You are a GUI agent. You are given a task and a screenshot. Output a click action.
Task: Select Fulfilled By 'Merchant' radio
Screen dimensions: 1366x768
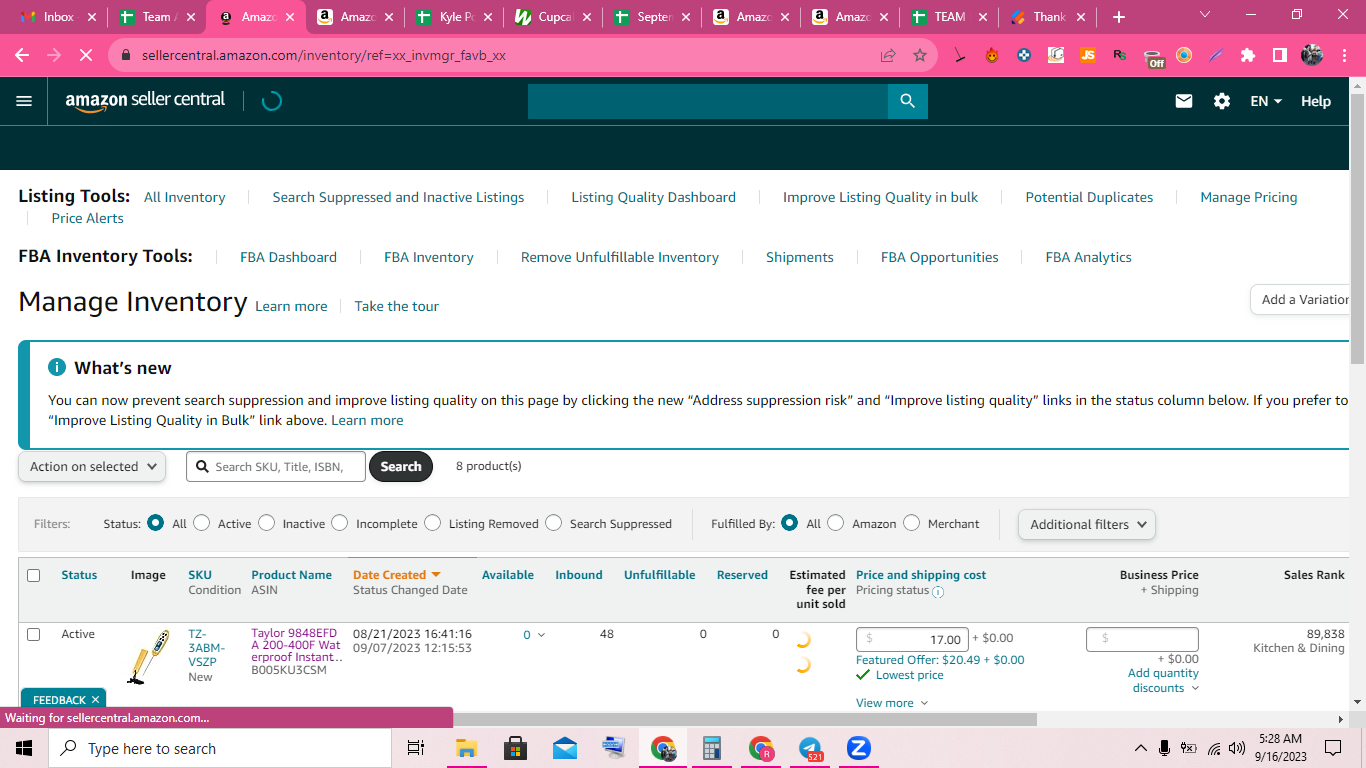[x=912, y=523]
